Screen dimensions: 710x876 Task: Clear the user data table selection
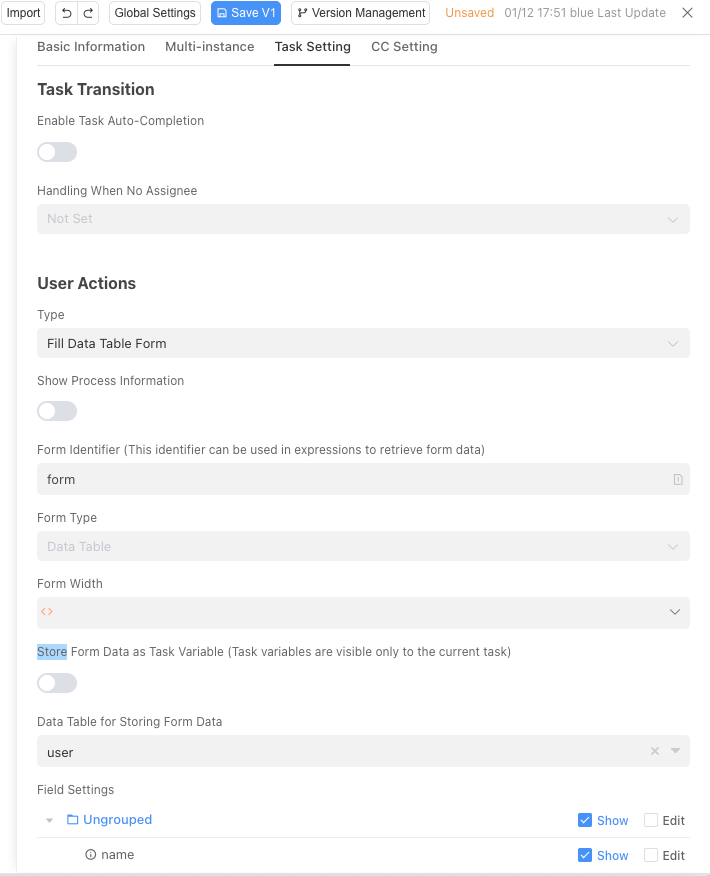(655, 752)
